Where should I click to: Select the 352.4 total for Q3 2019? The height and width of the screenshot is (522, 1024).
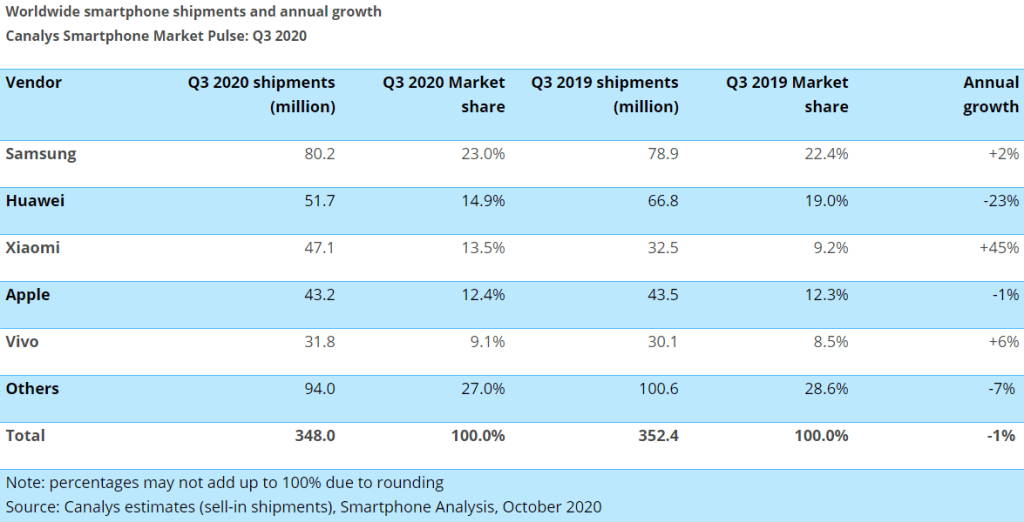(658, 436)
